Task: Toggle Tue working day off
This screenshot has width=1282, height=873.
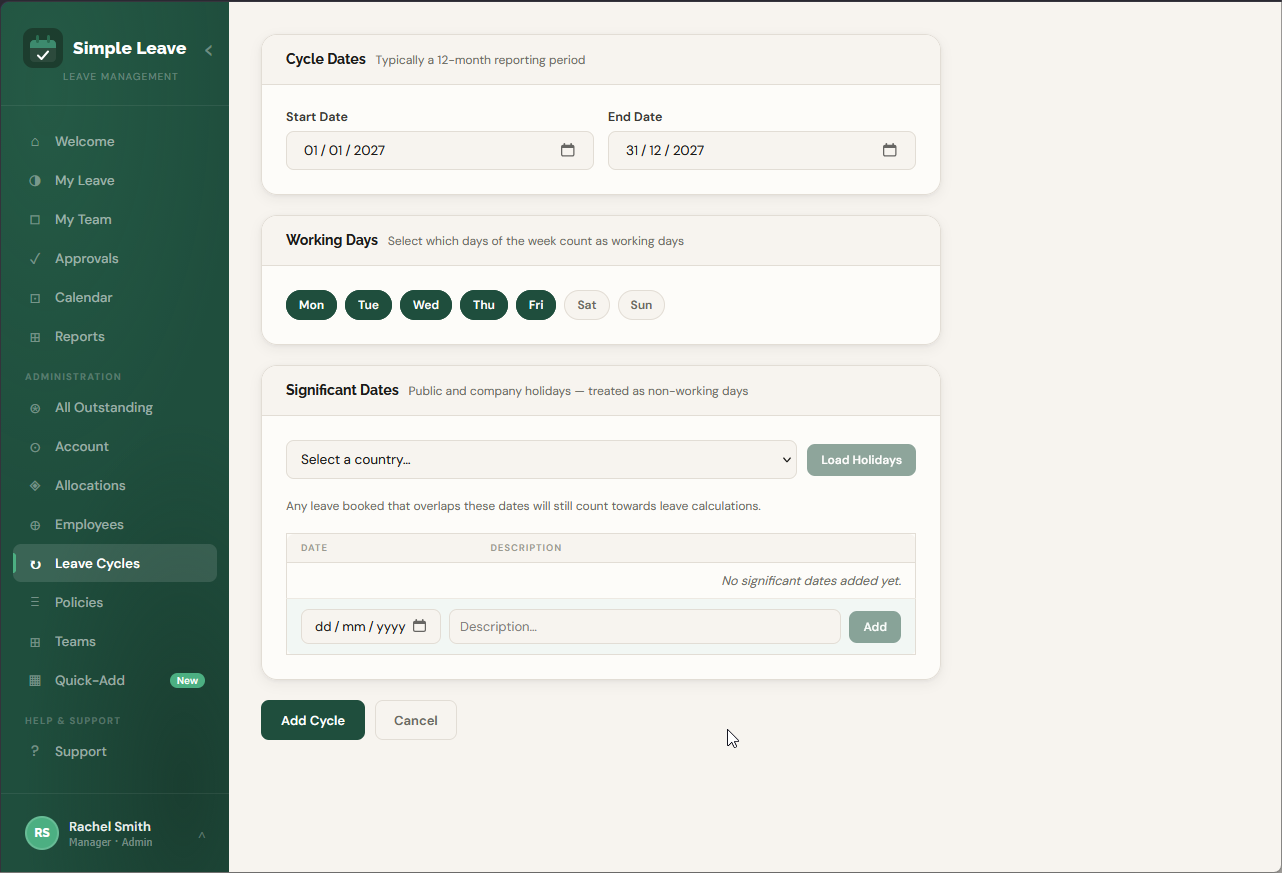Action: pyautogui.click(x=368, y=305)
